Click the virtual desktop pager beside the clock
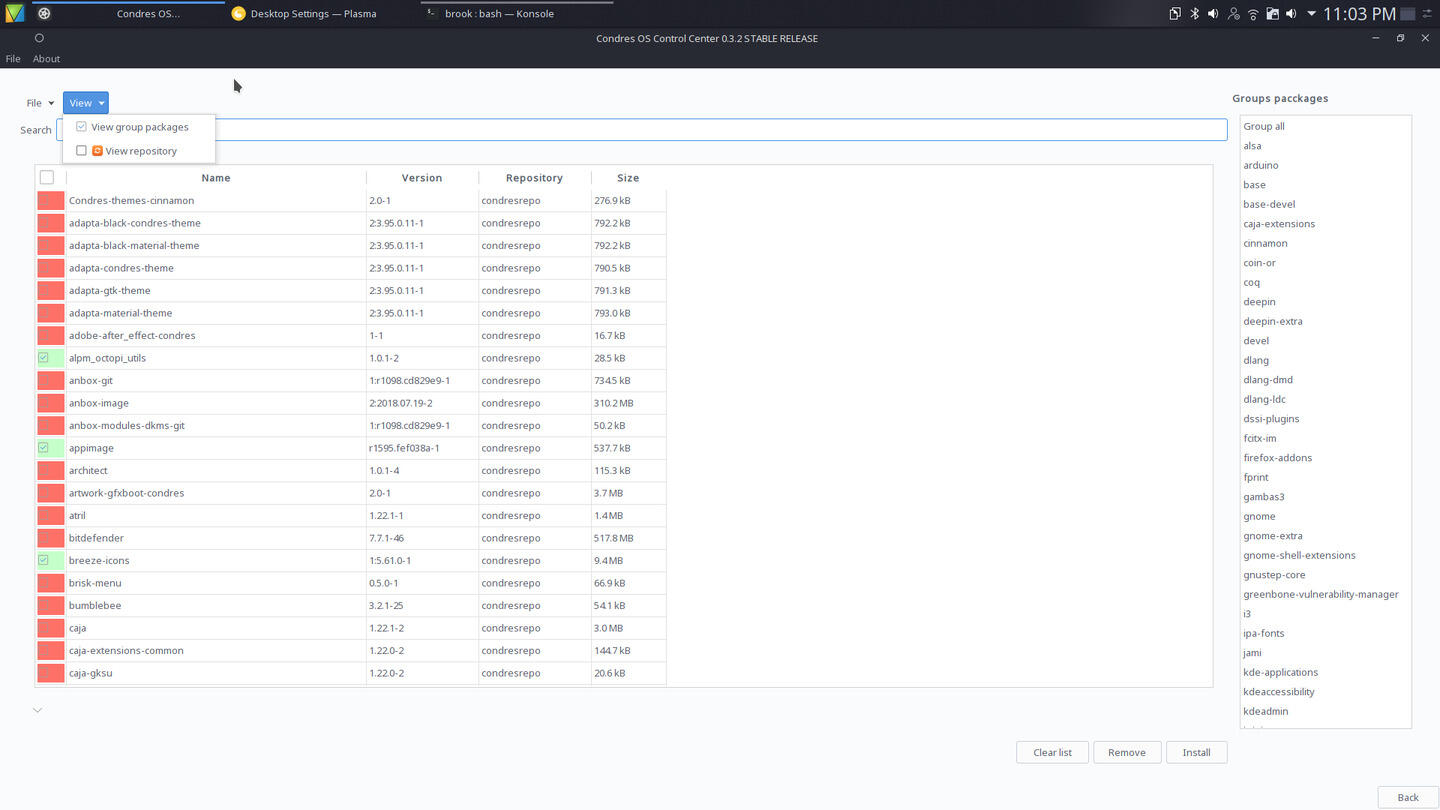The image size is (1440, 810). 1407,14
